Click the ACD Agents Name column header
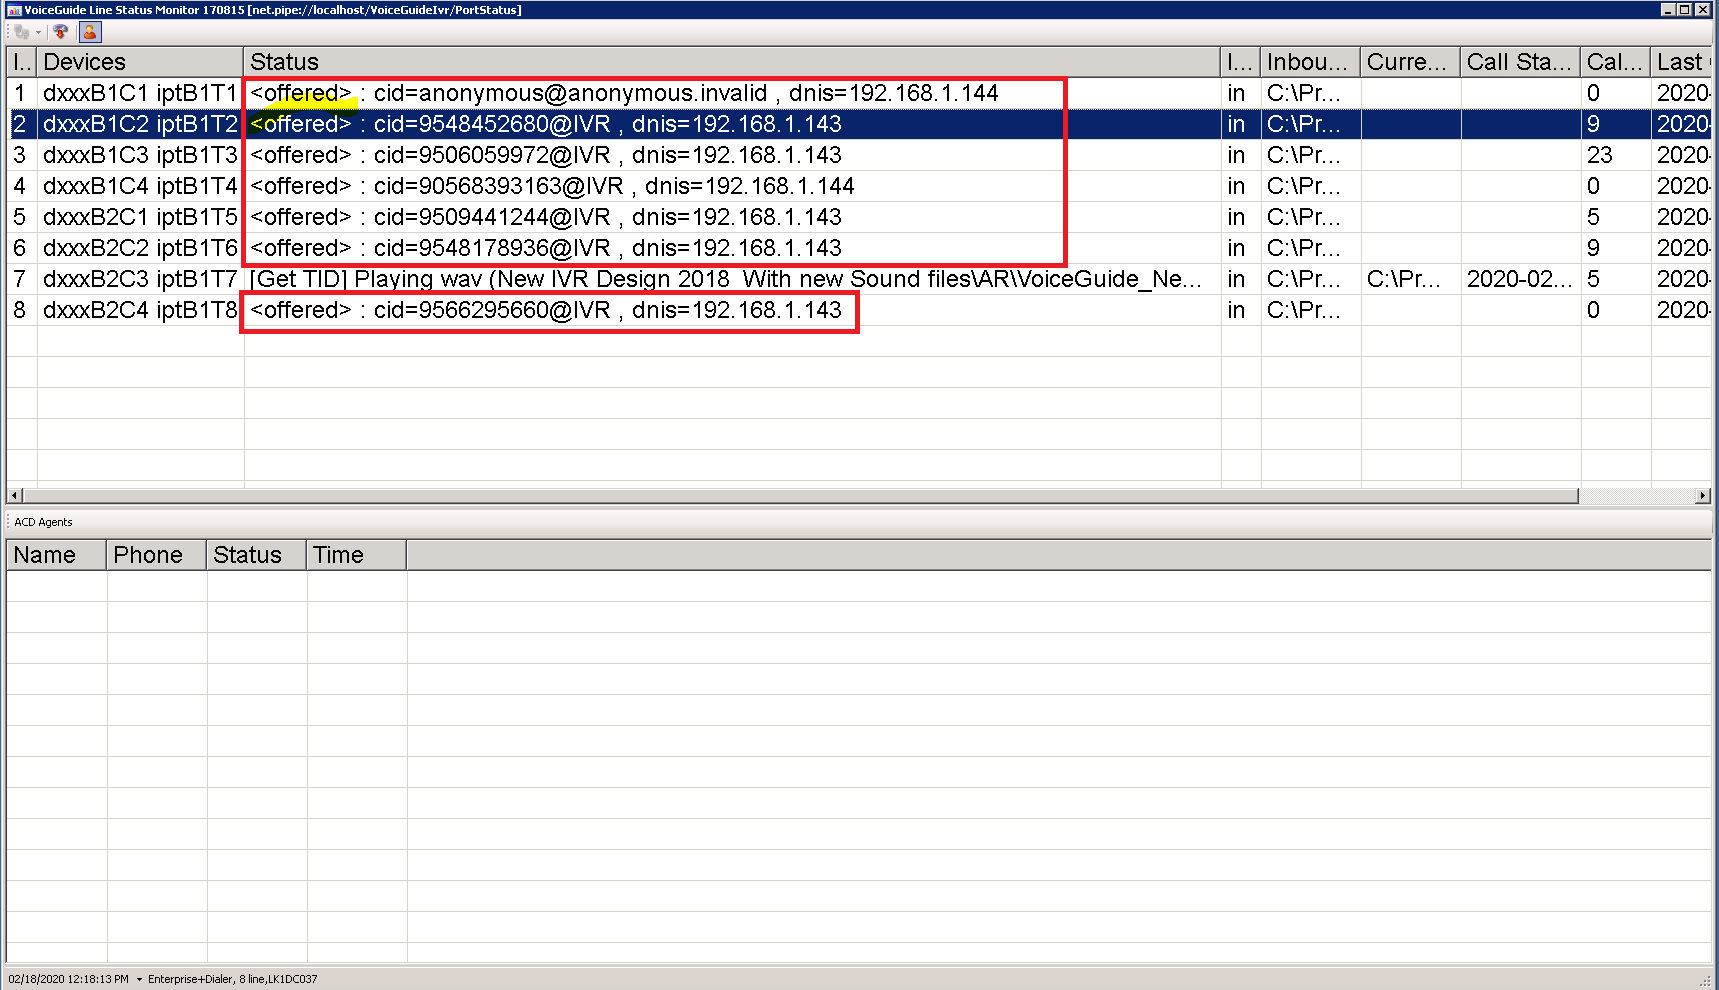Viewport: 1719px width, 990px height. pyautogui.click(x=55, y=555)
